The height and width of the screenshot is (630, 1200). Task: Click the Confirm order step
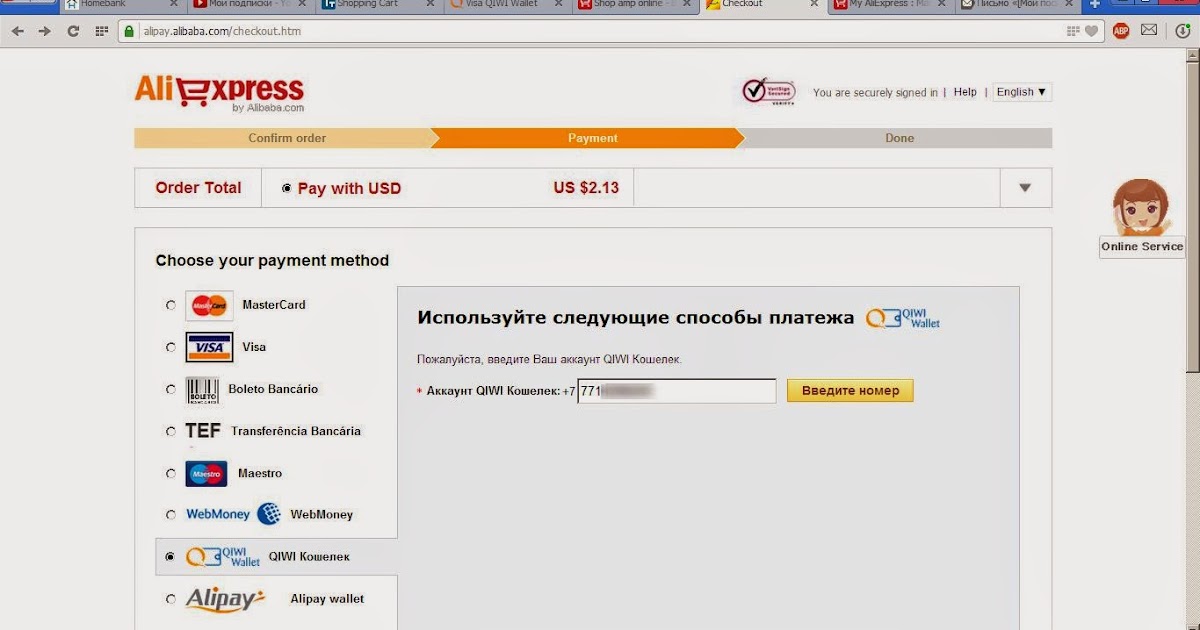click(287, 138)
